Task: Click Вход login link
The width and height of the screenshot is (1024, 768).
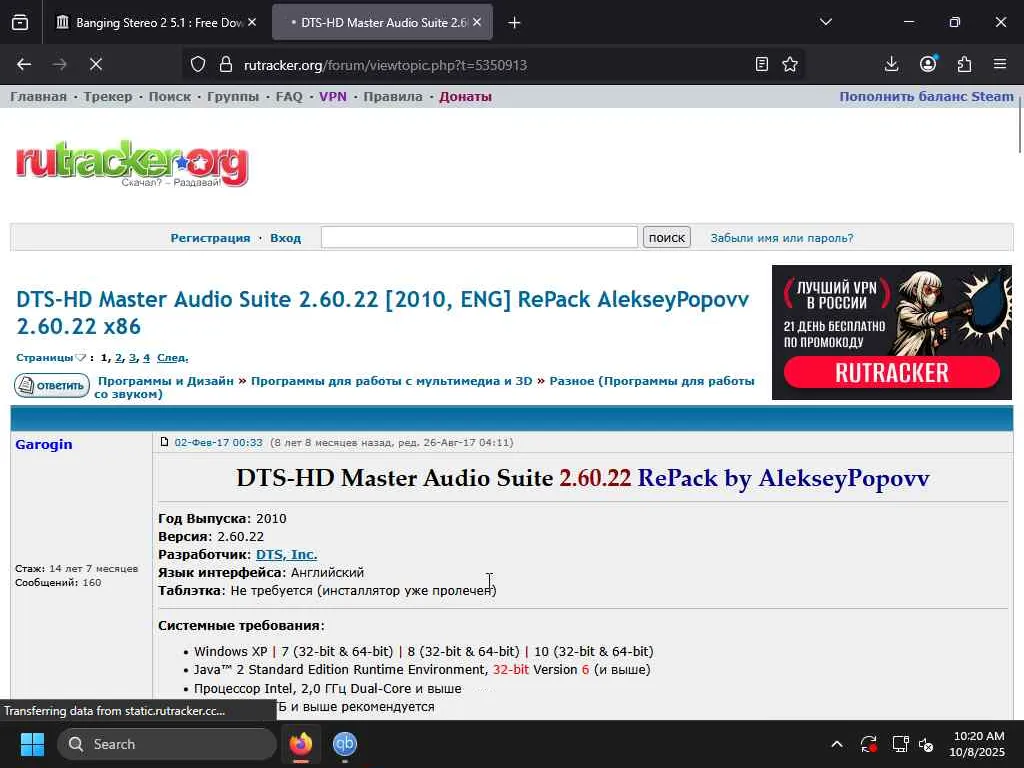Action: tap(285, 238)
